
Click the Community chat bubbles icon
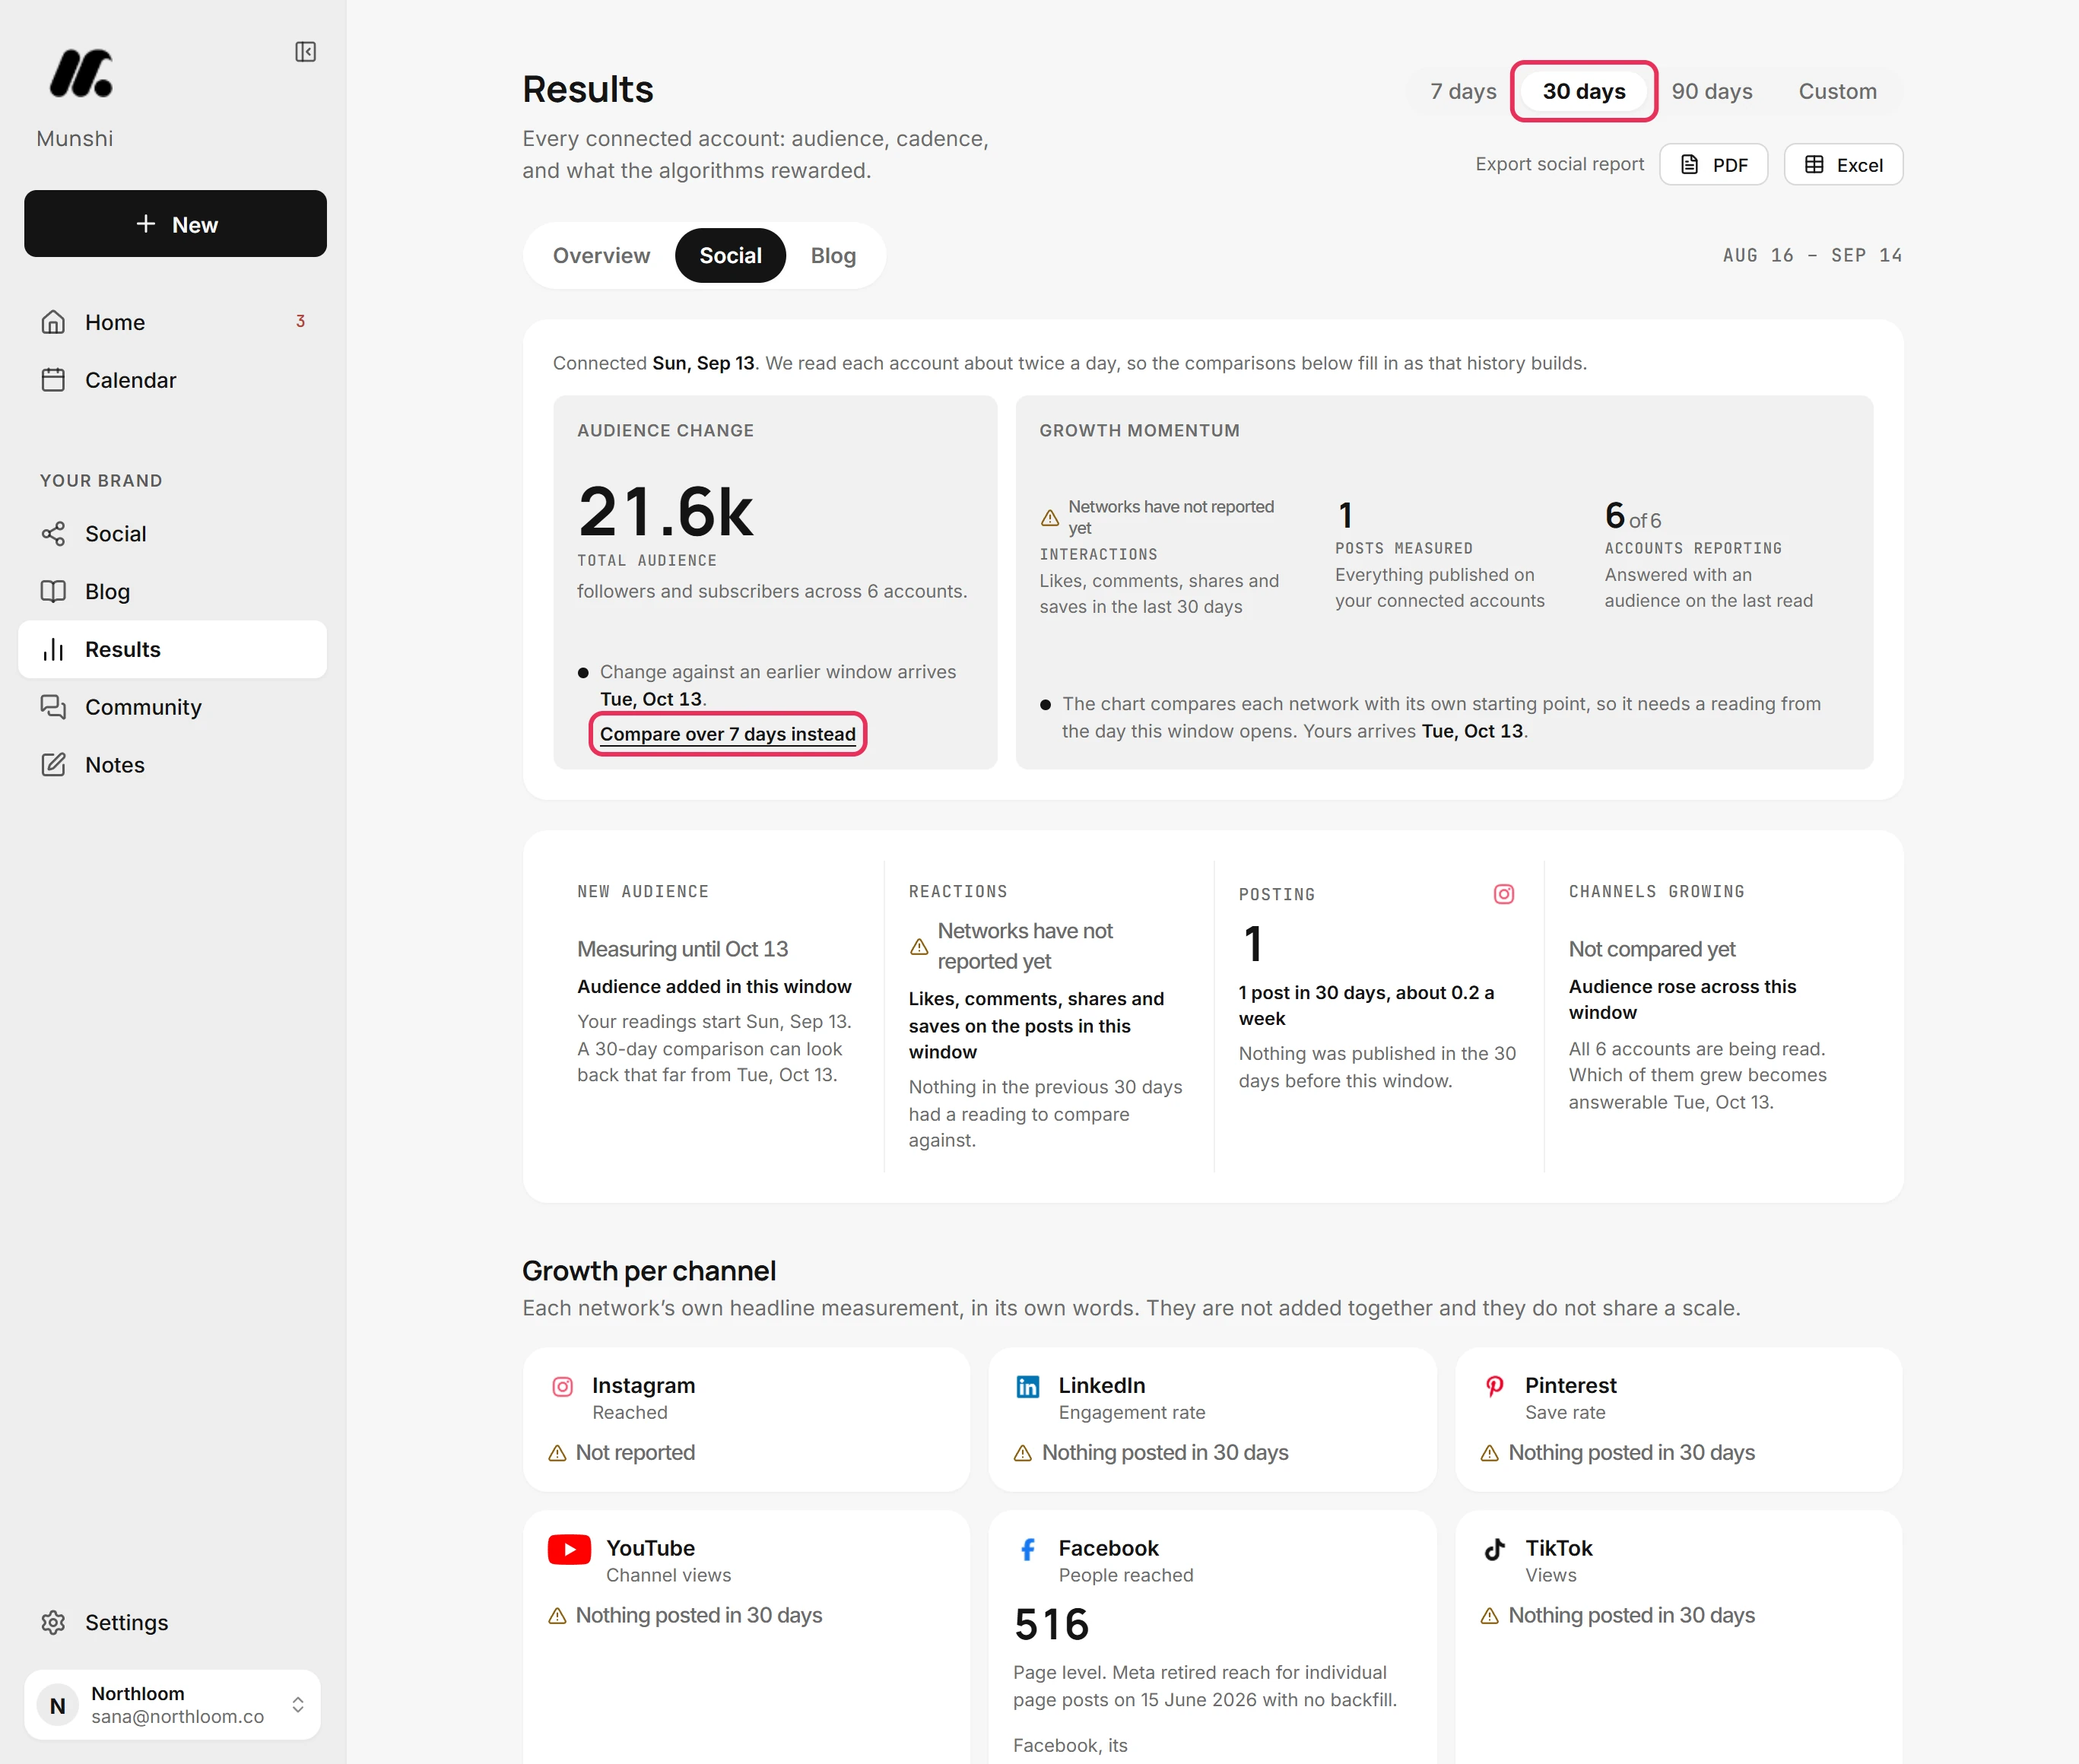[x=53, y=707]
